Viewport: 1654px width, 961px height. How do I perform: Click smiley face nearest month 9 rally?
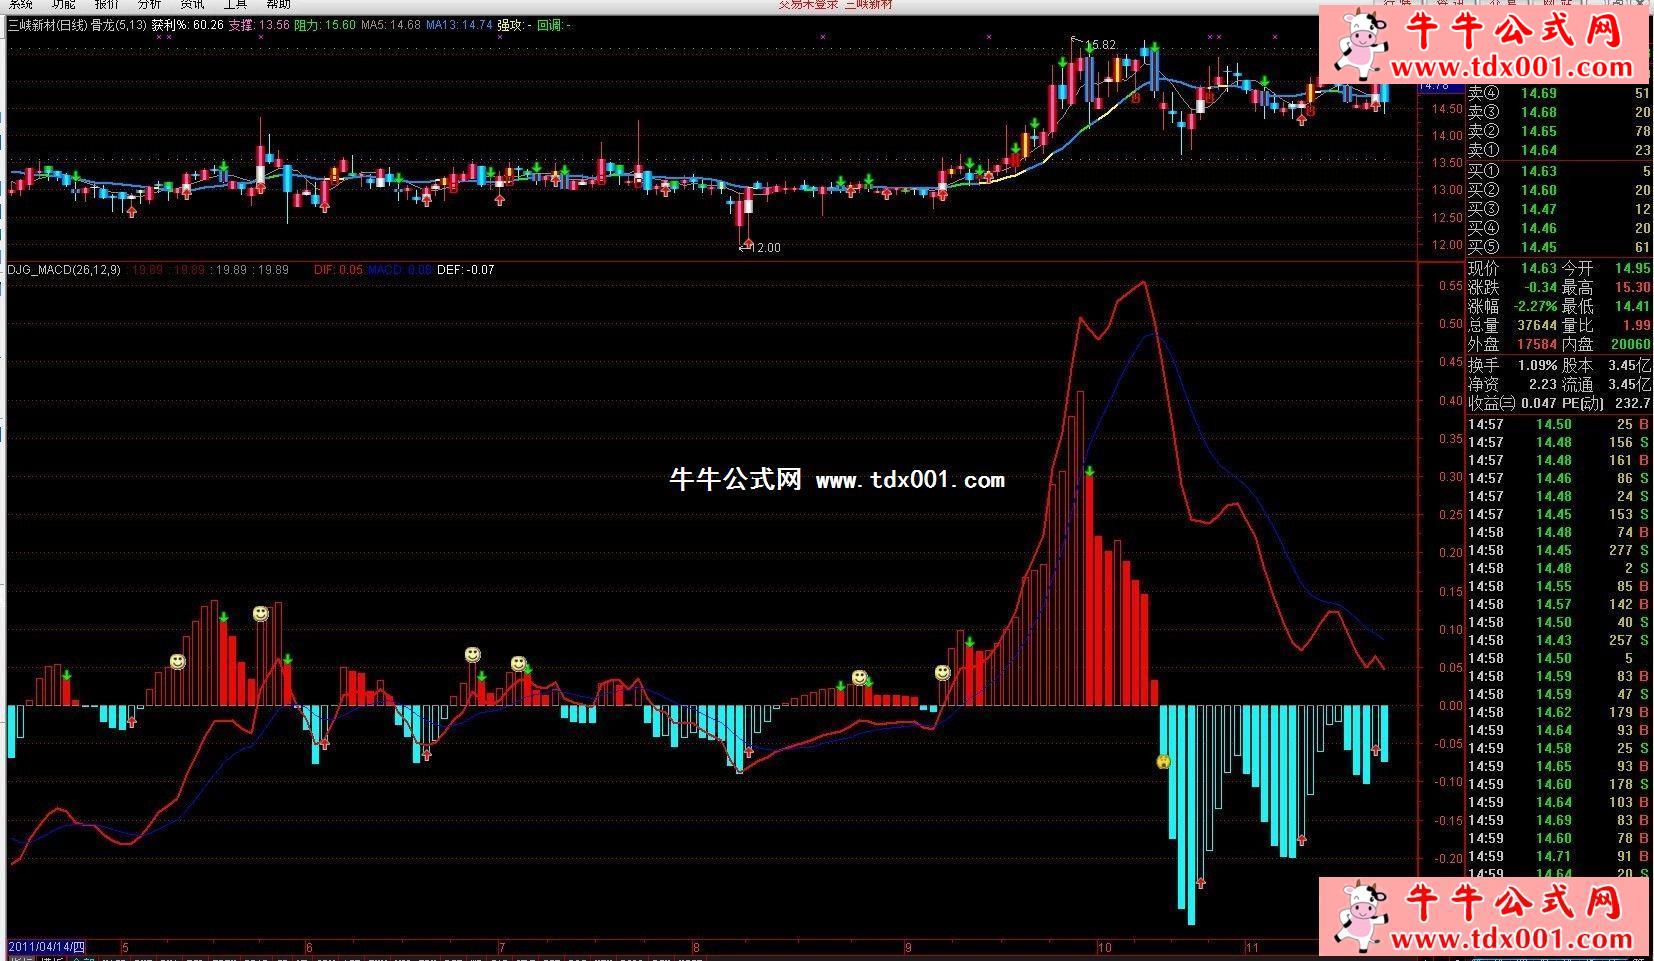pyautogui.click(x=942, y=673)
